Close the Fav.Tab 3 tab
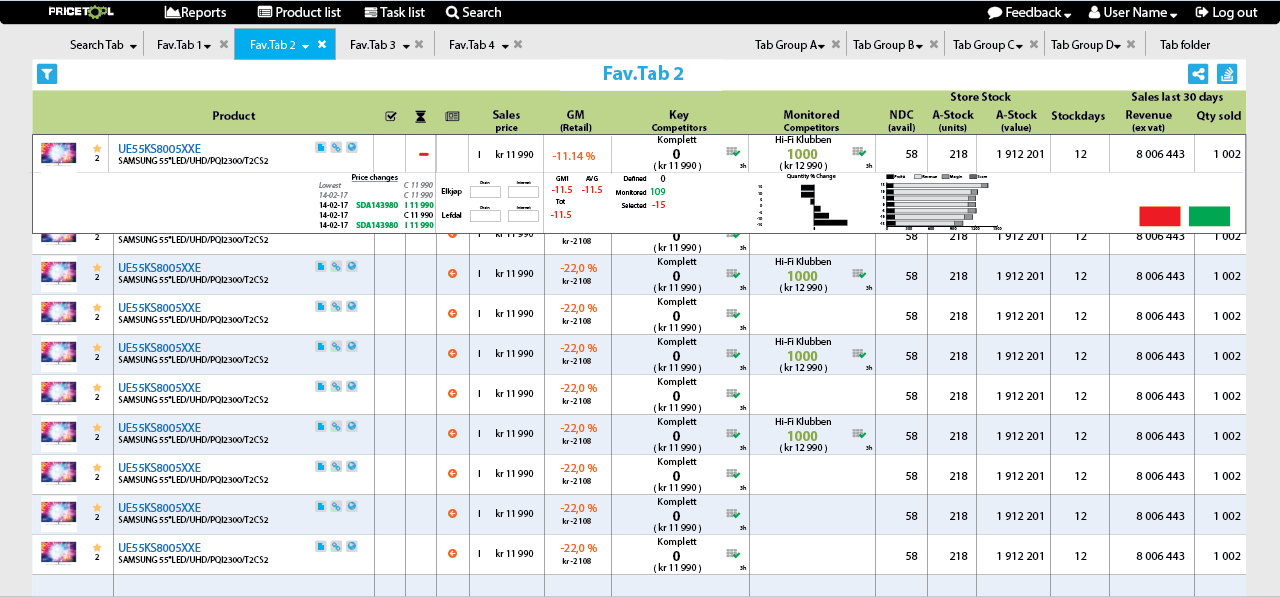 (x=419, y=44)
